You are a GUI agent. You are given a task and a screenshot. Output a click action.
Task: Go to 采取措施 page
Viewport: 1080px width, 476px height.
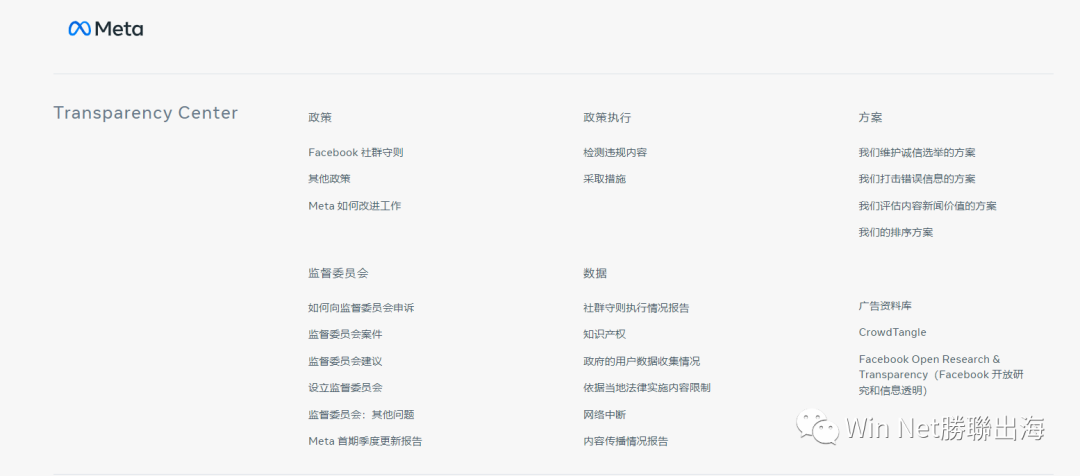click(x=605, y=179)
